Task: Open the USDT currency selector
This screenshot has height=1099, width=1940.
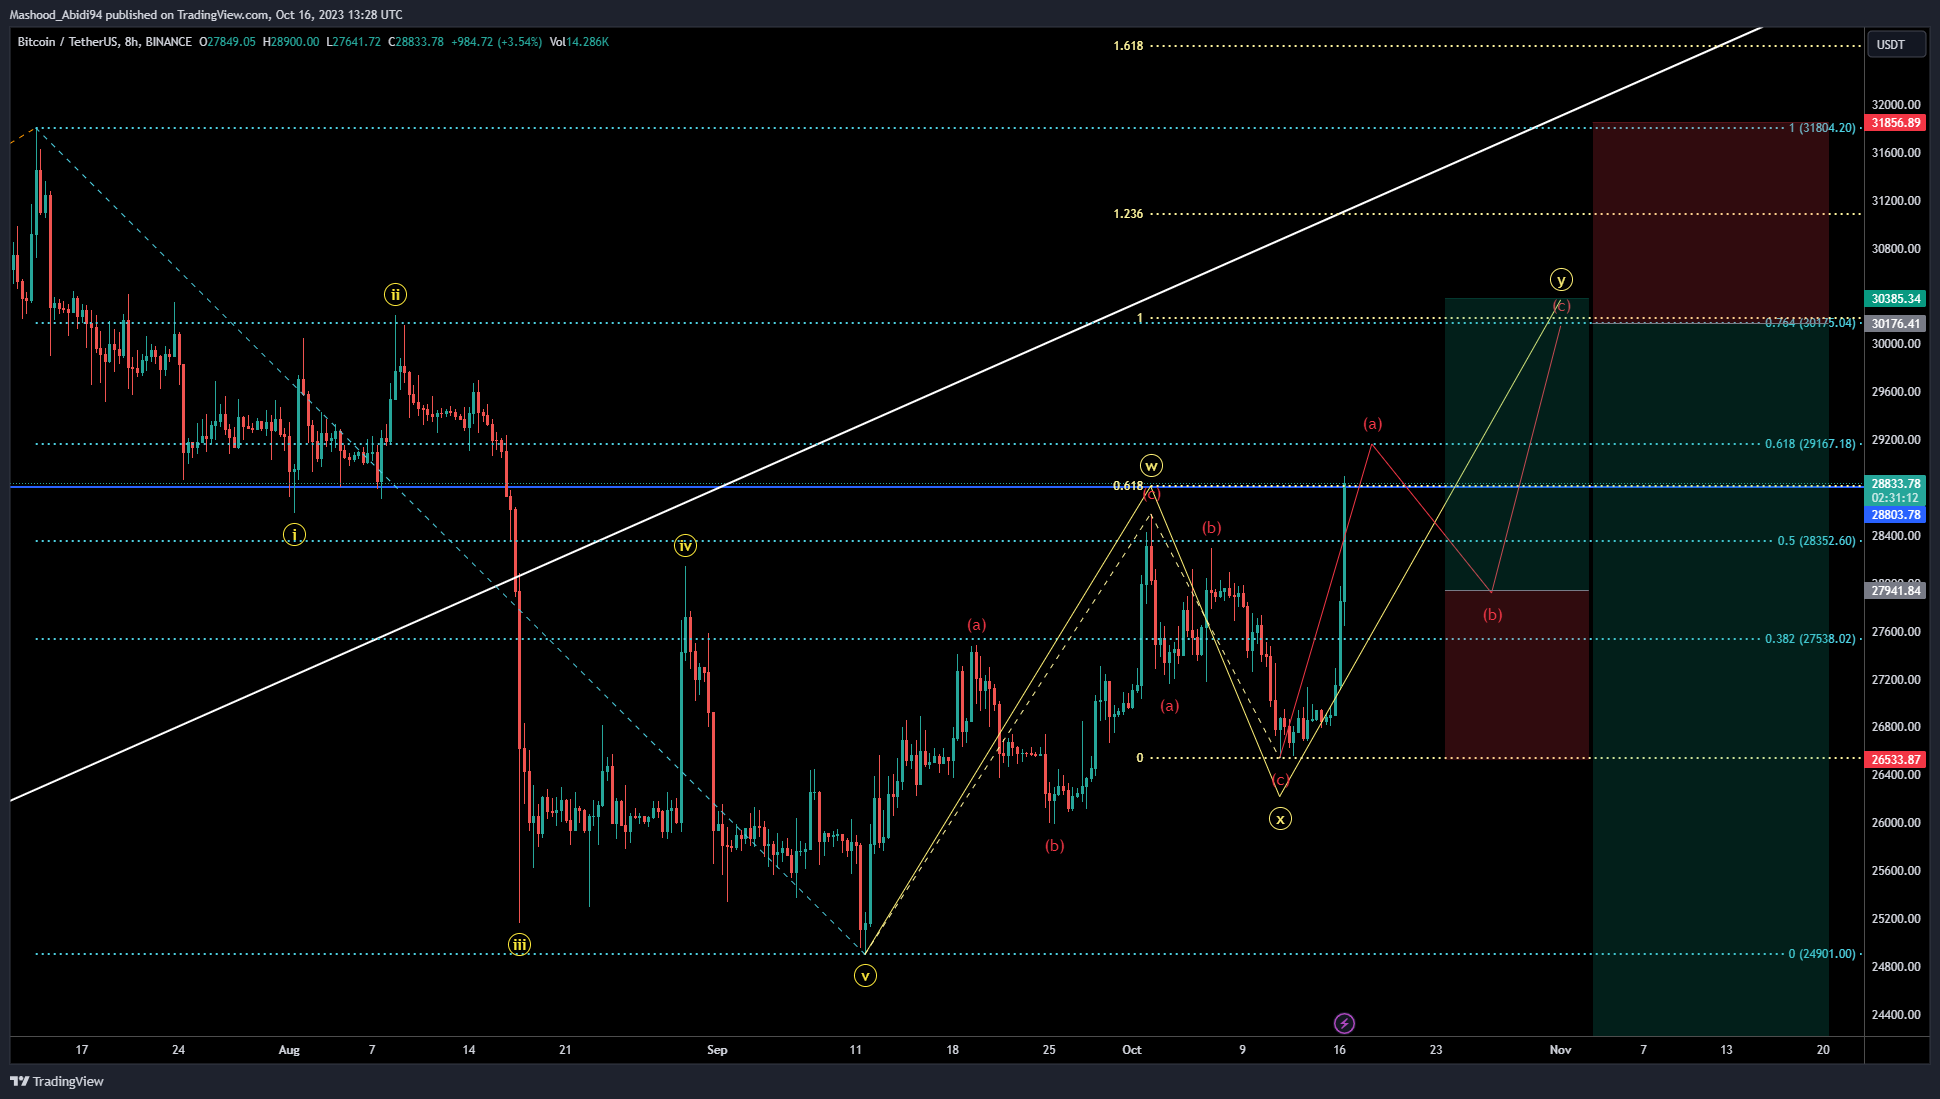Action: coord(1896,44)
